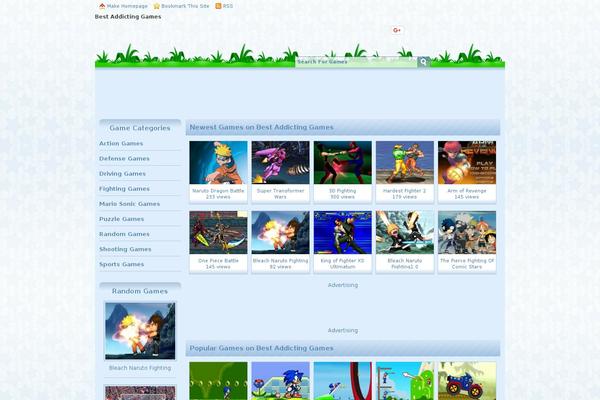Open the Random Games category link
The image size is (600, 400).
click(x=124, y=234)
